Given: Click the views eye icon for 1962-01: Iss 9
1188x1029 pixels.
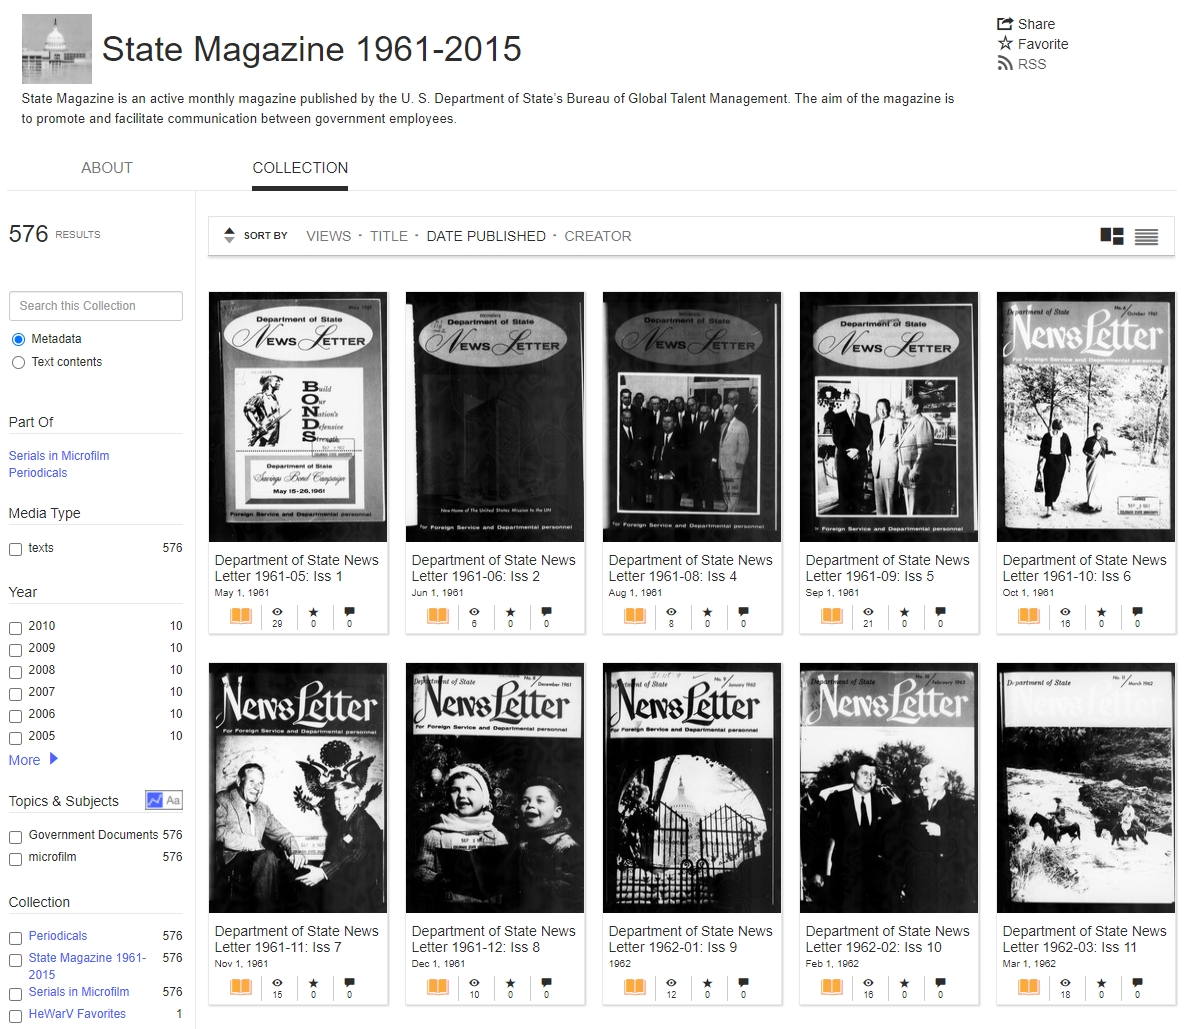Looking at the screenshot, I should [x=671, y=983].
